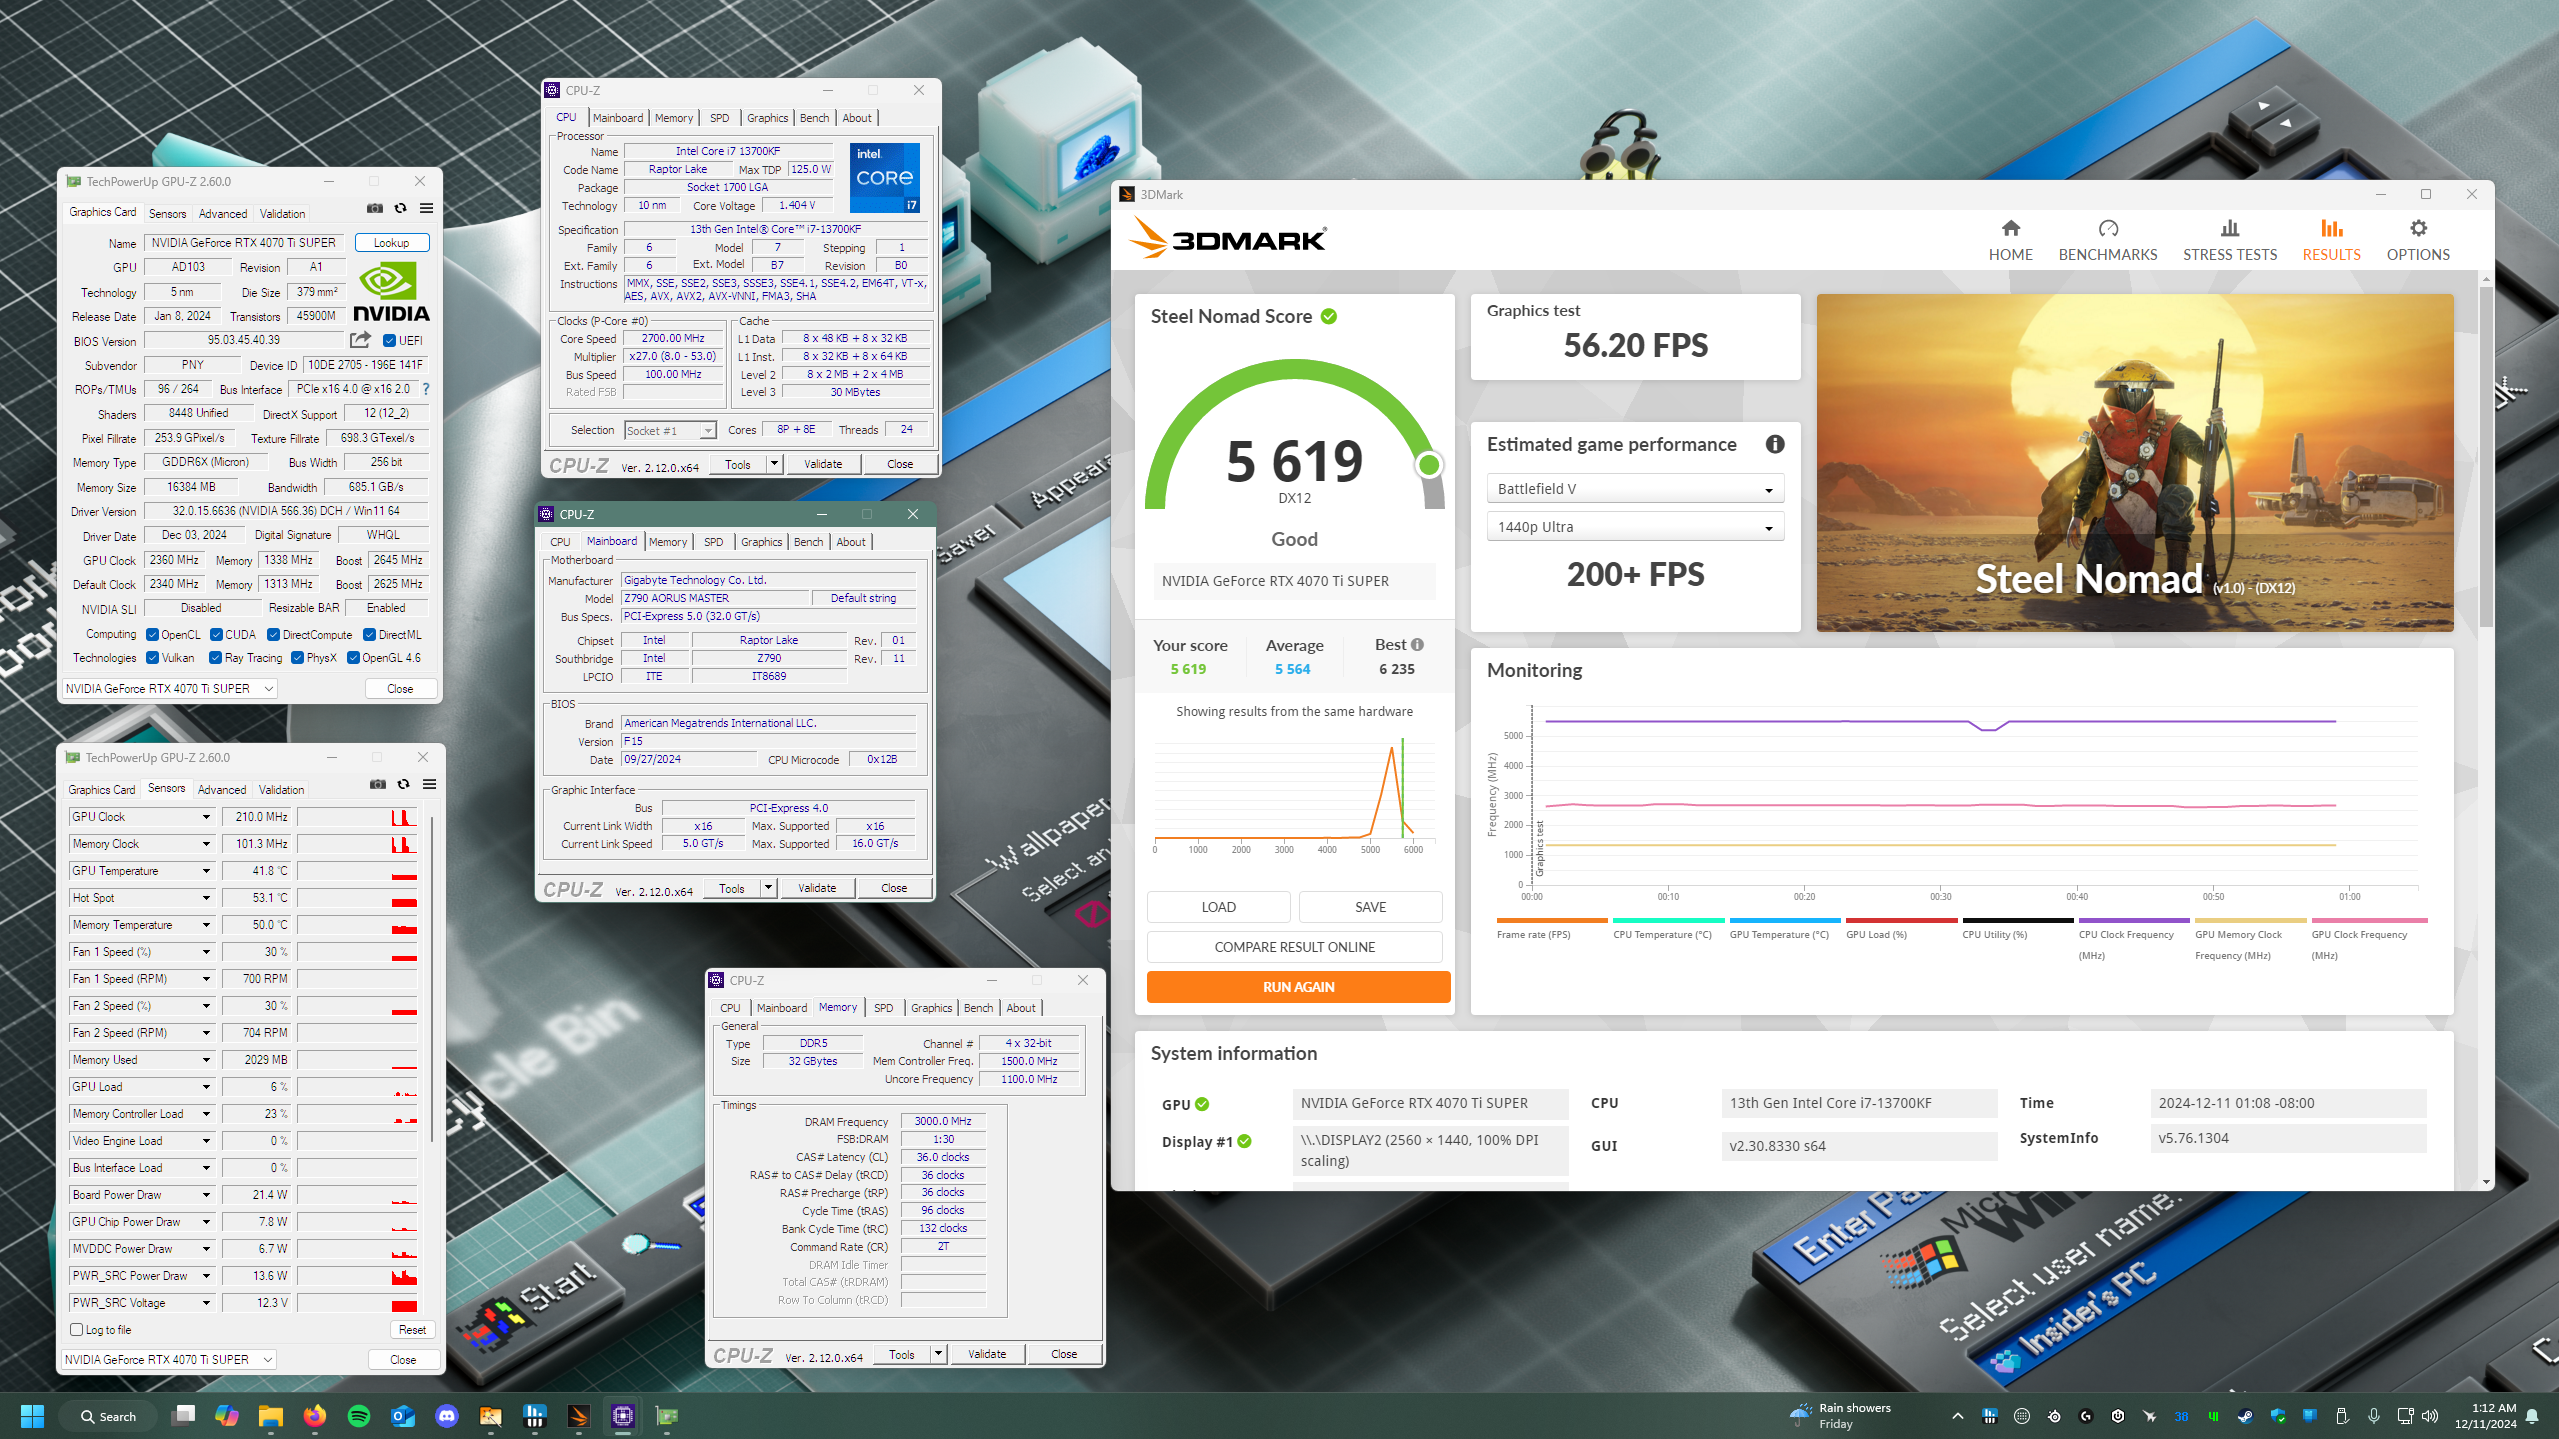Expand the GPU Clock sensor dropdown
The height and width of the screenshot is (1439, 2559).
tap(206, 817)
